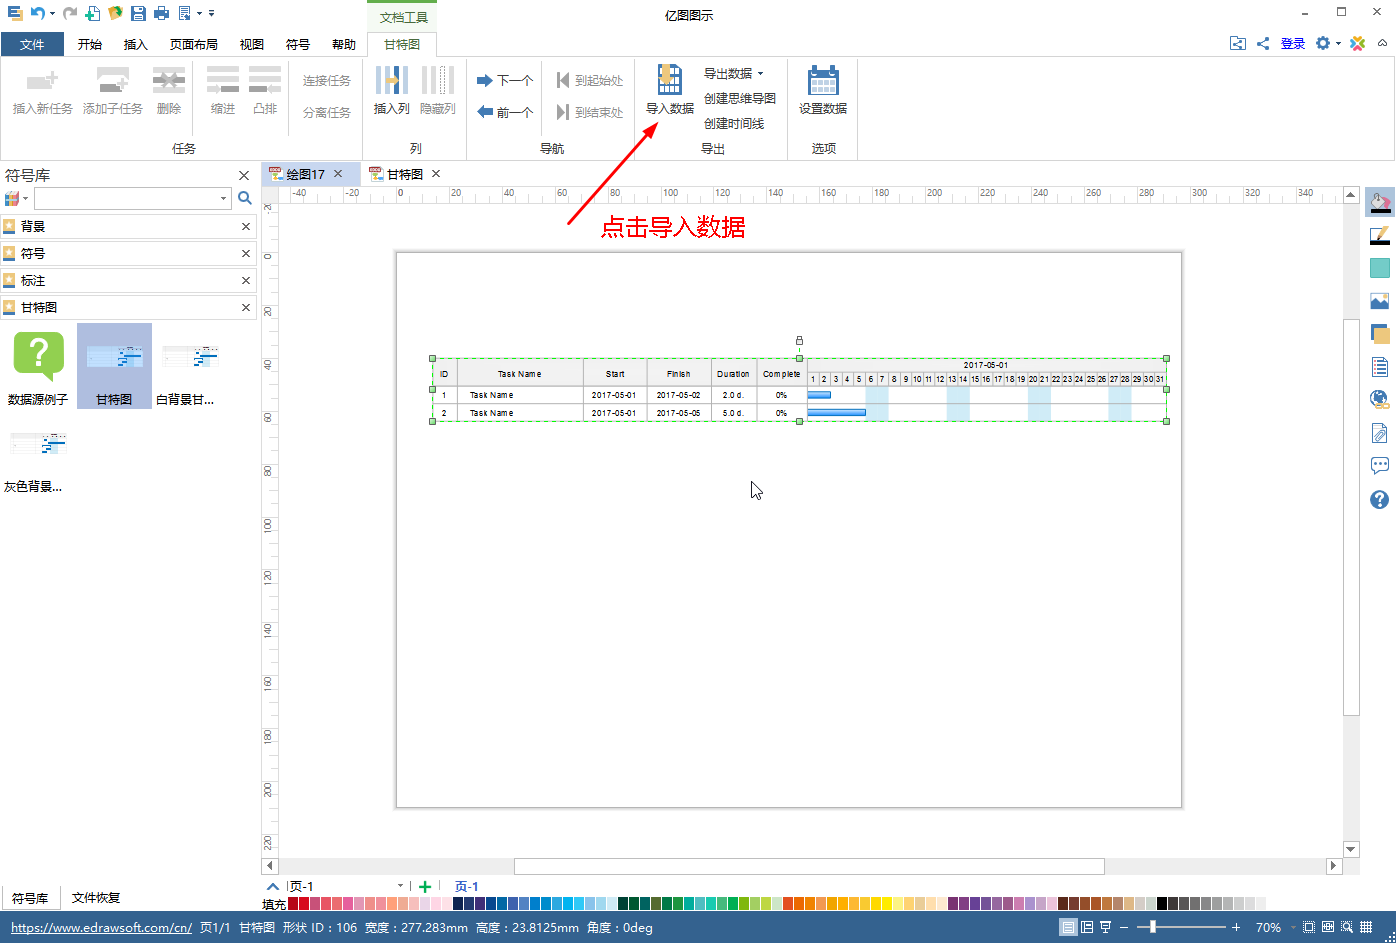Switch to Page Layout (页面布局) tab
Image resolution: width=1396 pixels, height=943 pixels.
[x=194, y=44]
